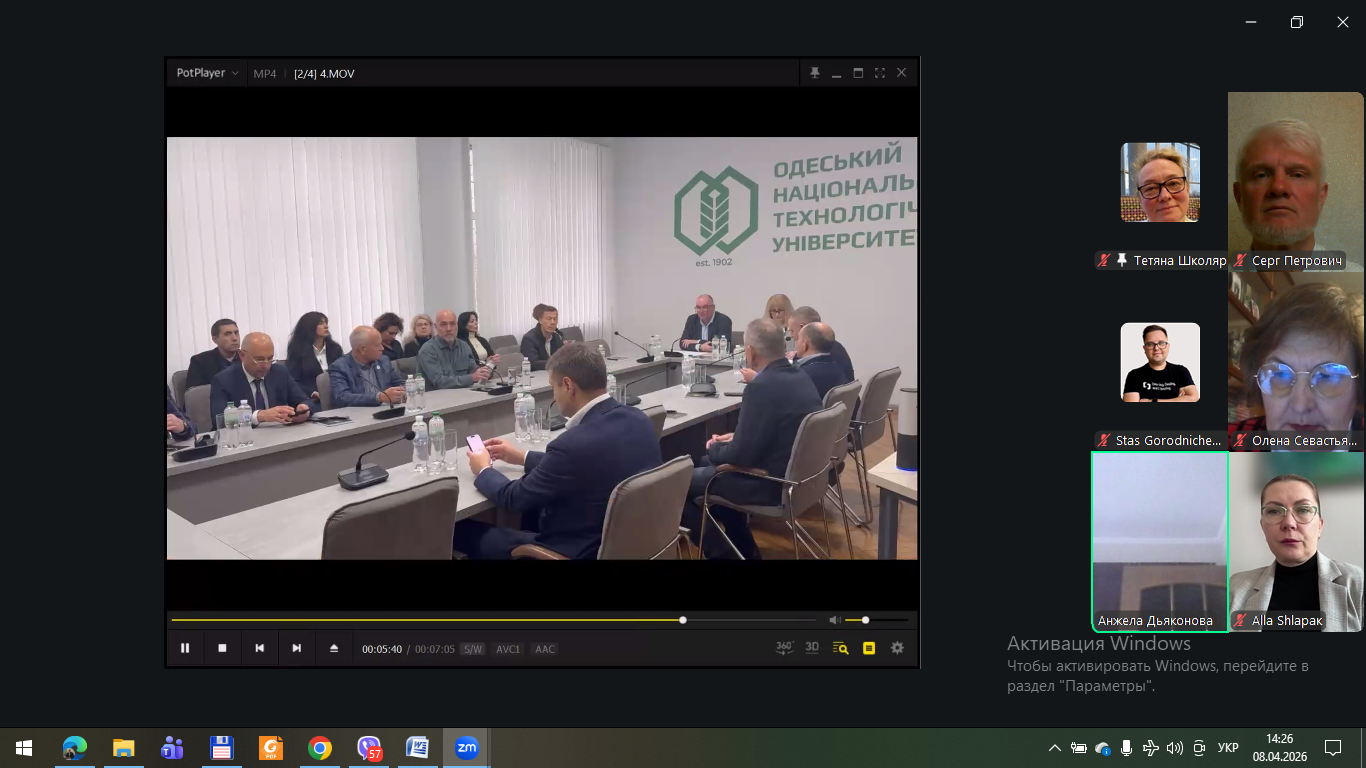Mute audio with the speaker icon

point(835,620)
